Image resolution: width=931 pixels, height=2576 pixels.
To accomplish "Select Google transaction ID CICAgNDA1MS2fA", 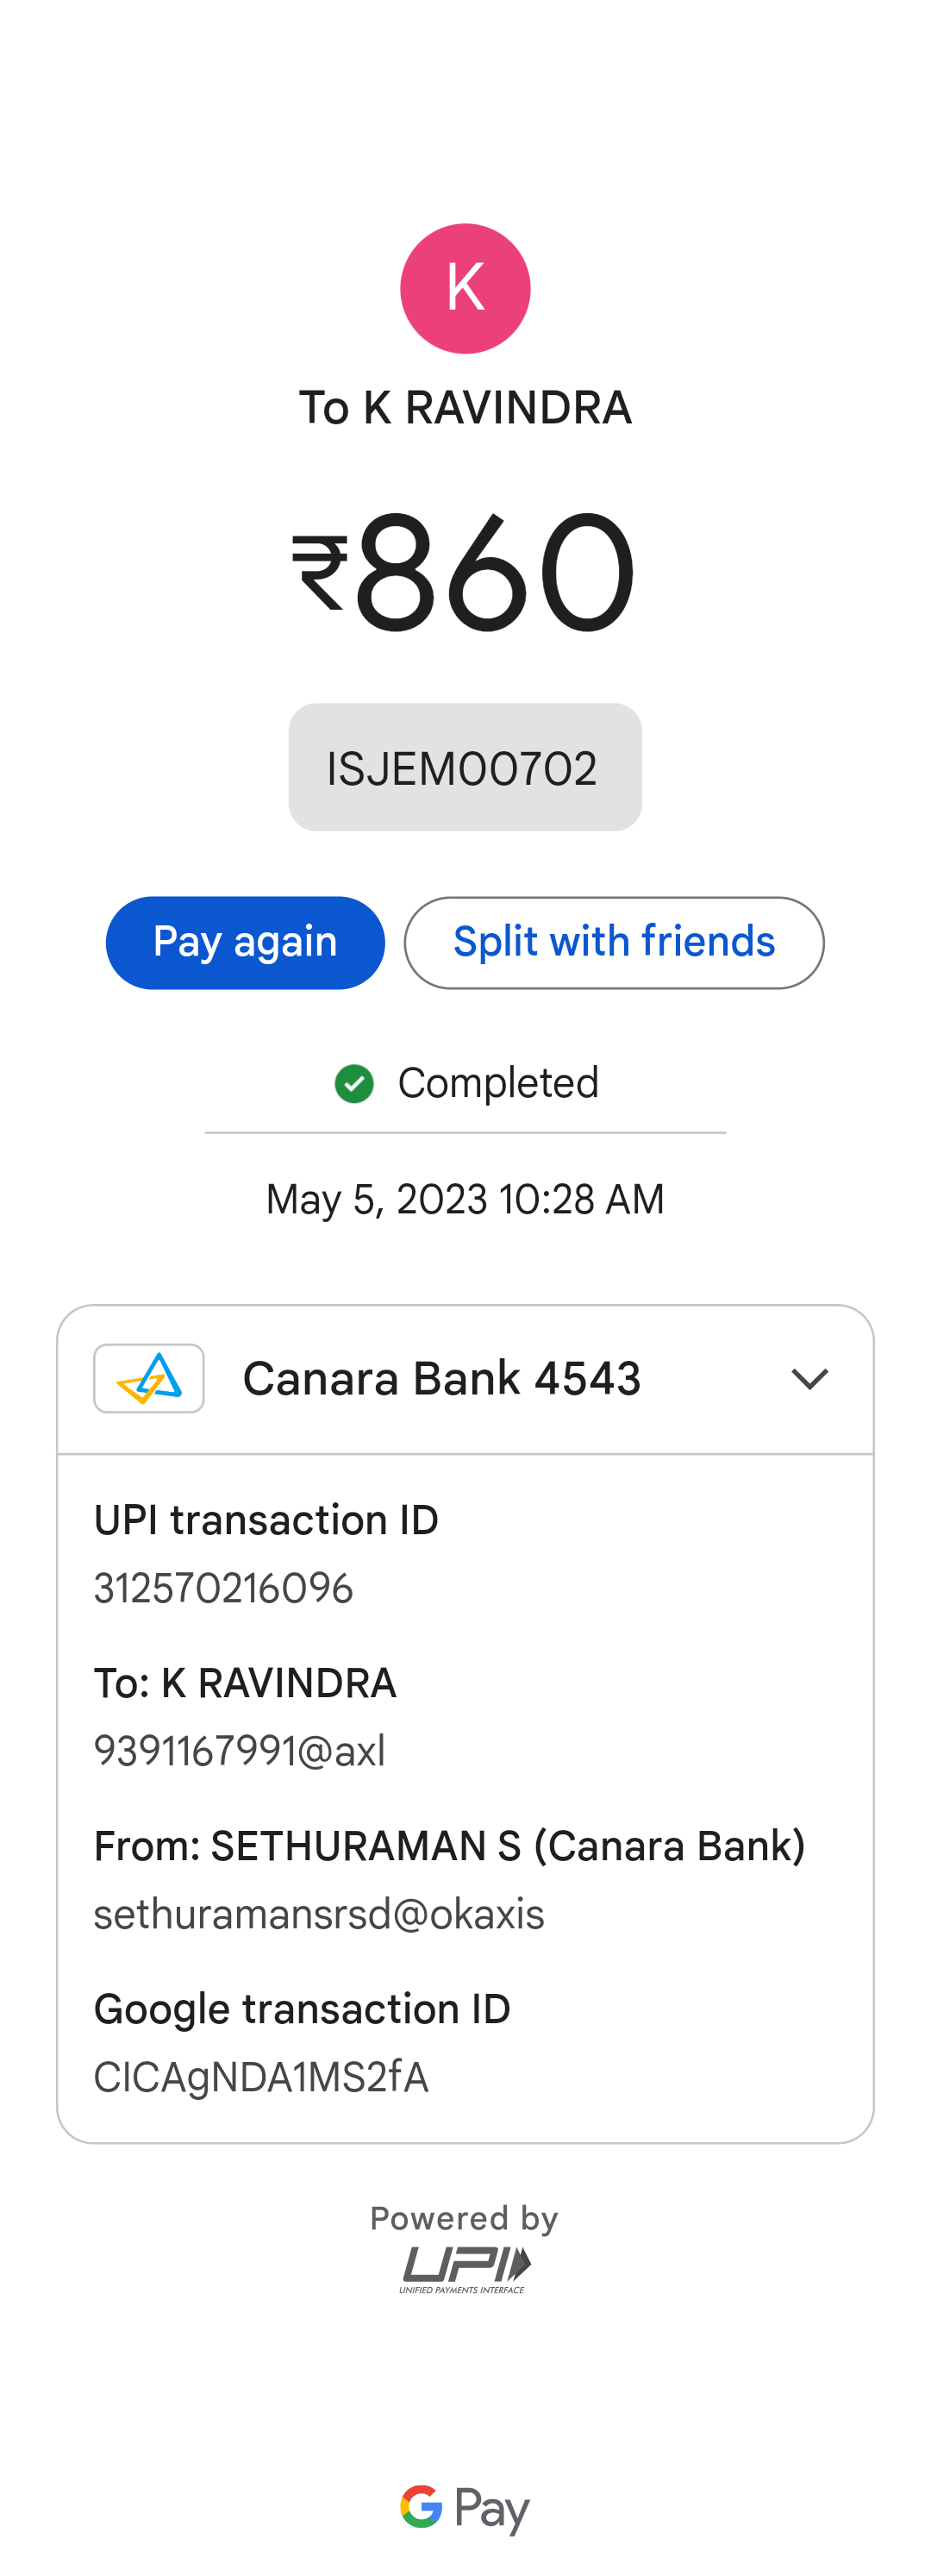I will click(x=261, y=2077).
